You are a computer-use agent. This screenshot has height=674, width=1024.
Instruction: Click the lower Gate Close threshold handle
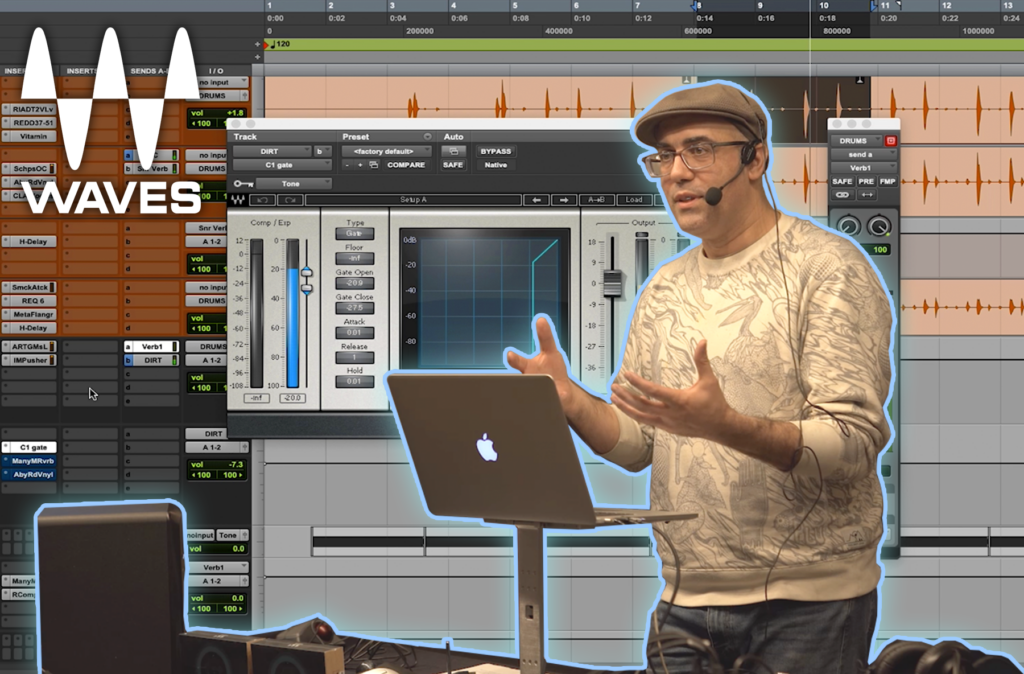click(306, 288)
